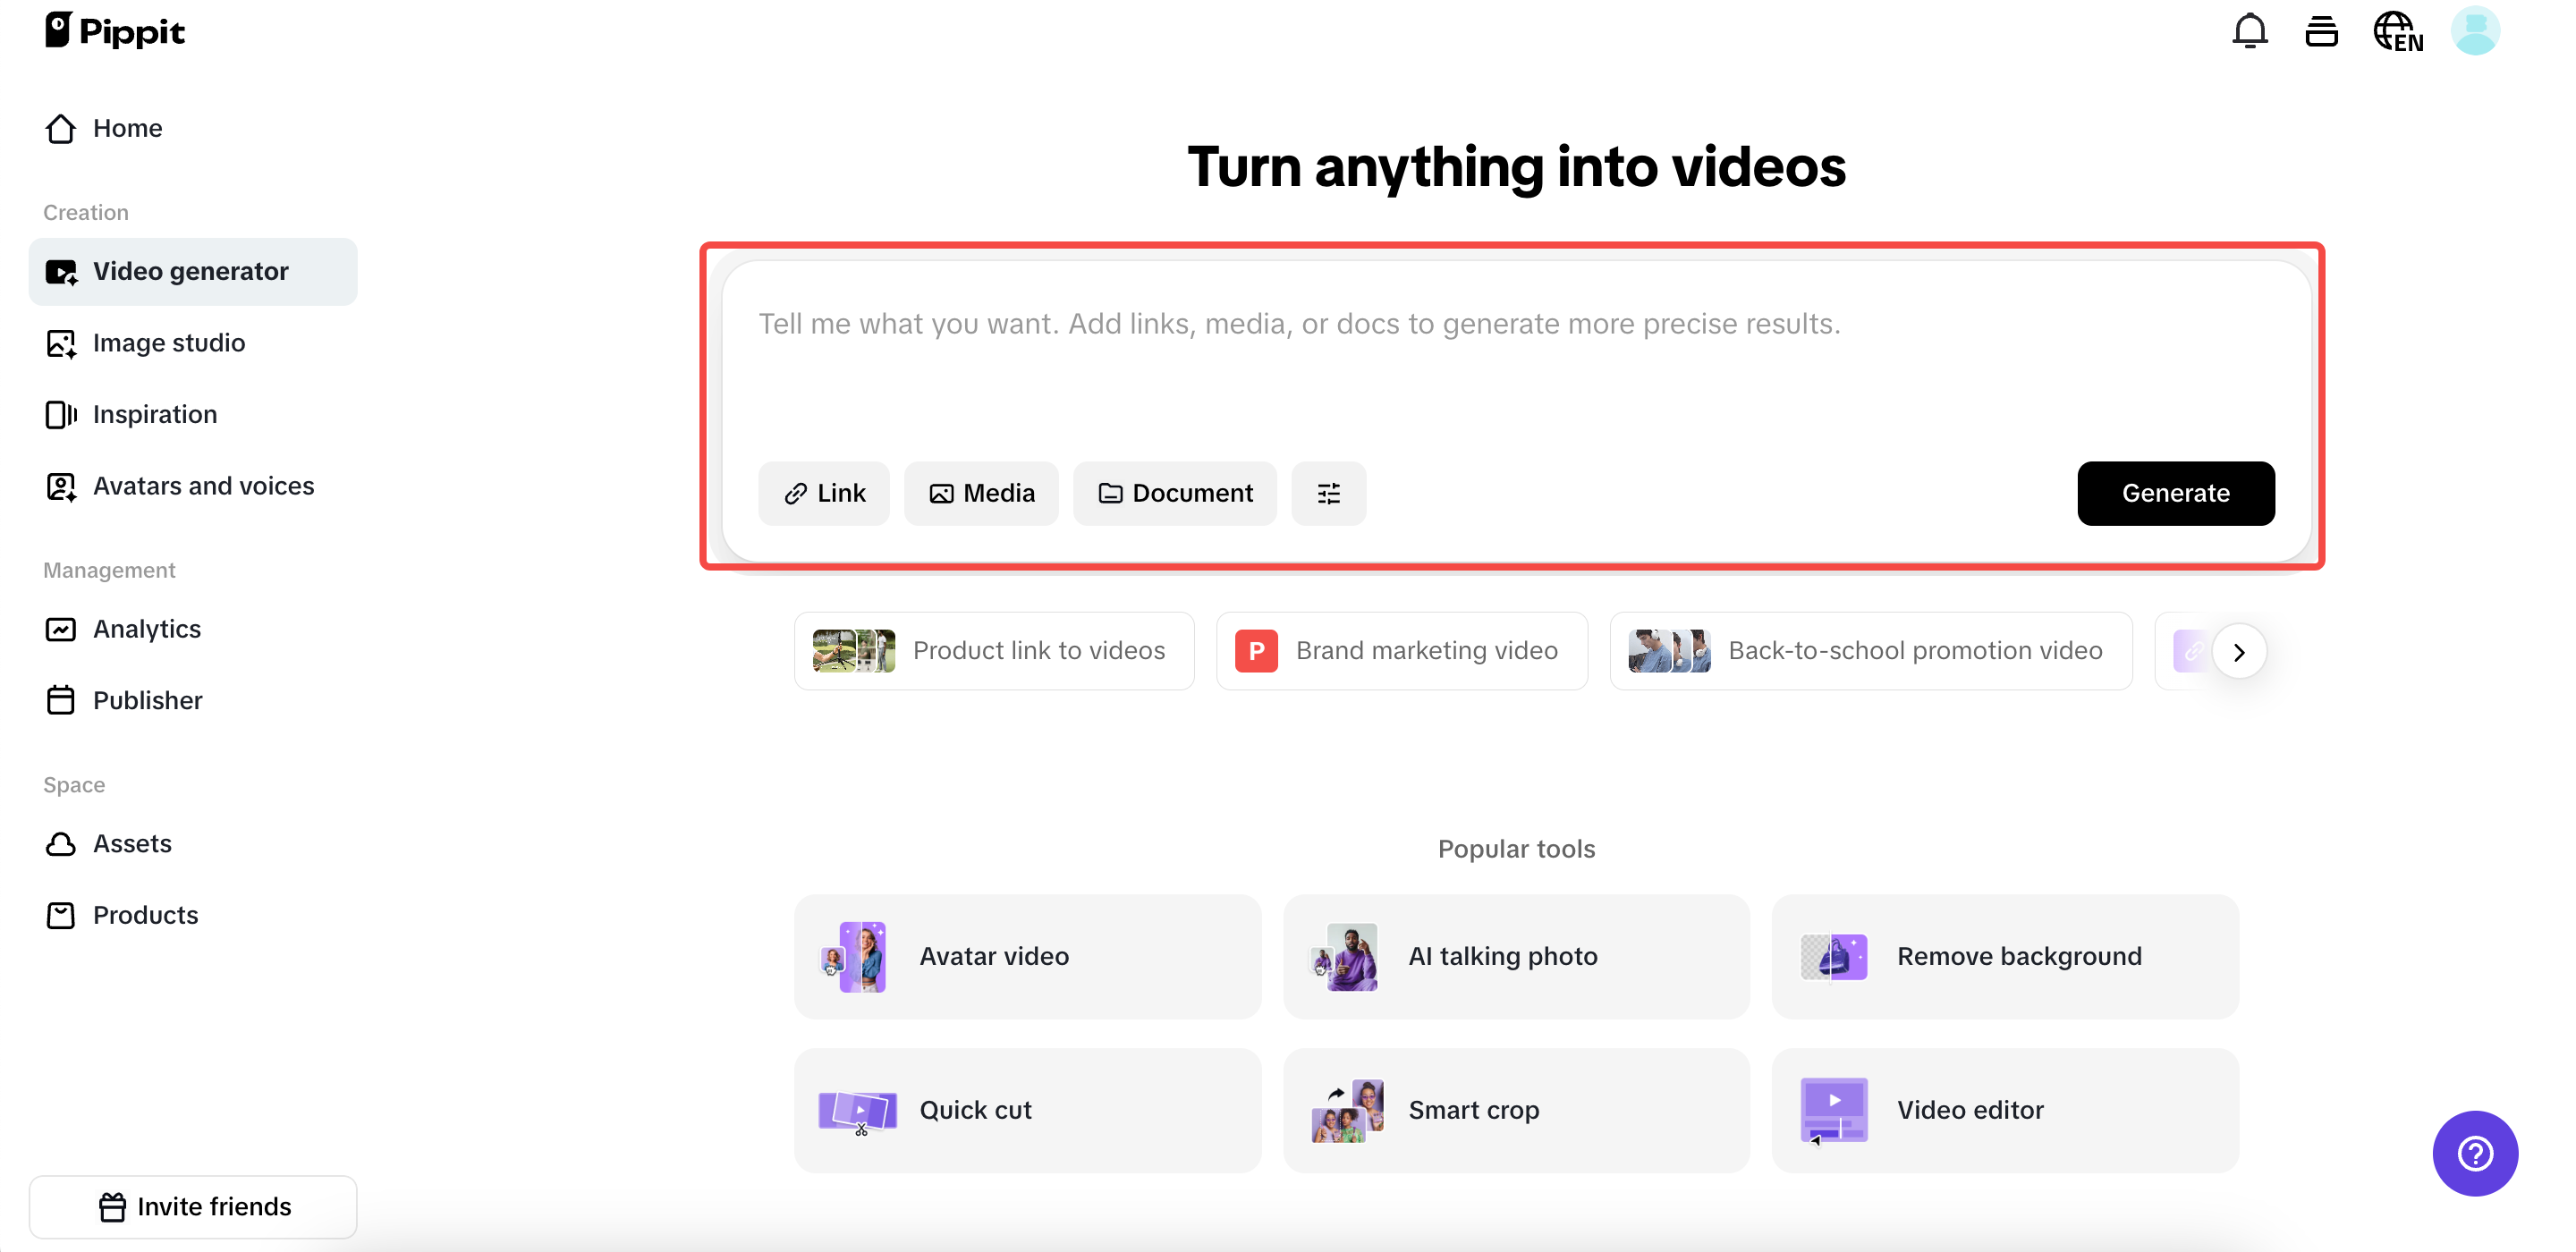Click Invite friends
This screenshot has height=1252, width=2576.
click(x=193, y=1206)
